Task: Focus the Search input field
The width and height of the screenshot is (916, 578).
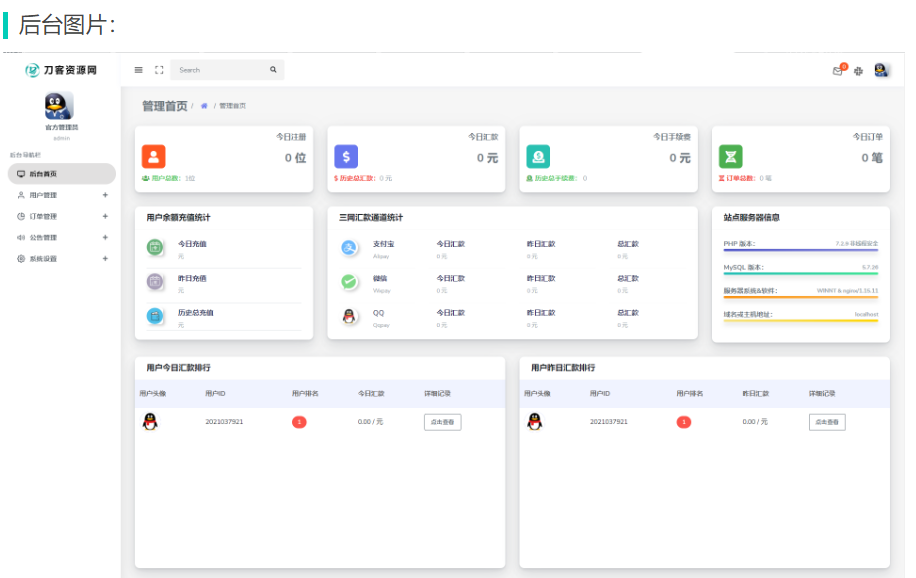Action: (x=220, y=70)
